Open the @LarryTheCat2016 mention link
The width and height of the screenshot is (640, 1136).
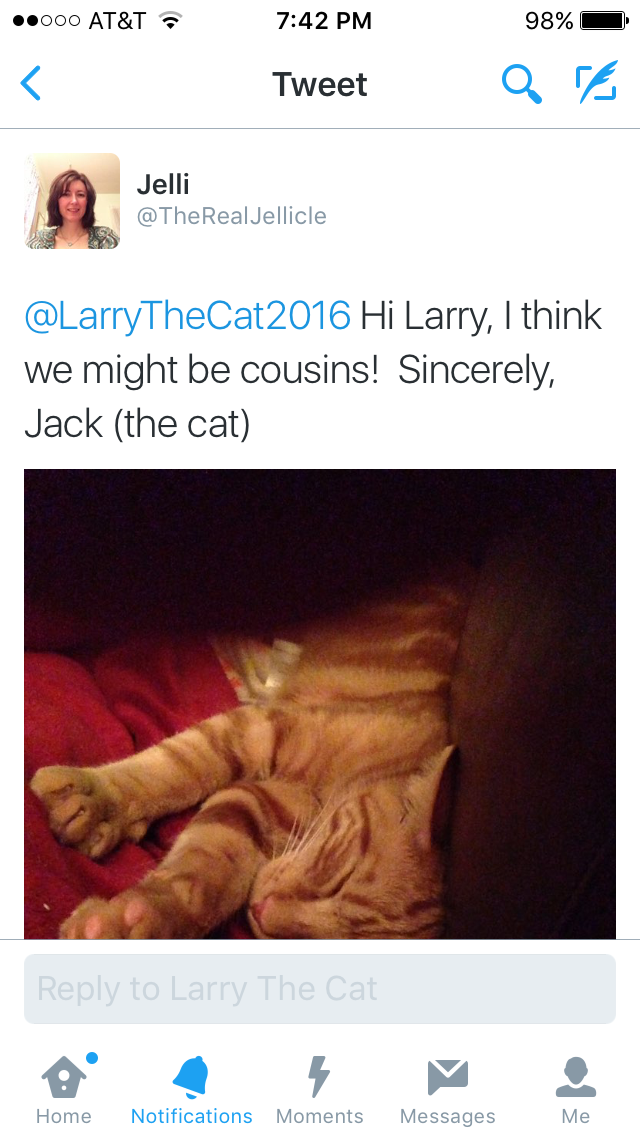tap(188, 316)
